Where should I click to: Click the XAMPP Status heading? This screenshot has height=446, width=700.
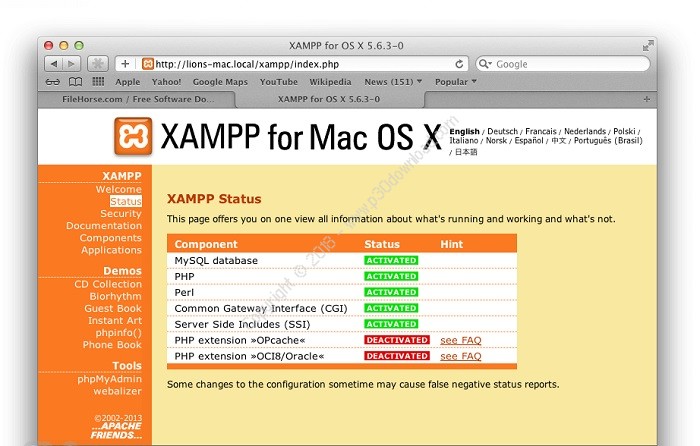tap(214, 199)
